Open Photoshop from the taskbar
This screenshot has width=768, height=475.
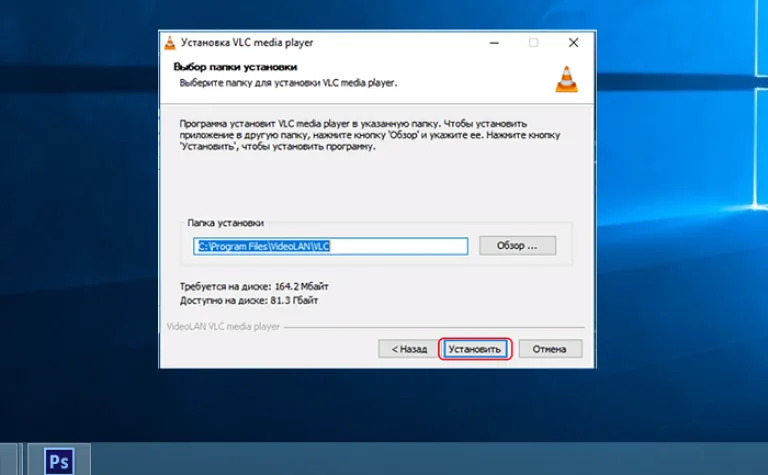[x=59, y=461]
